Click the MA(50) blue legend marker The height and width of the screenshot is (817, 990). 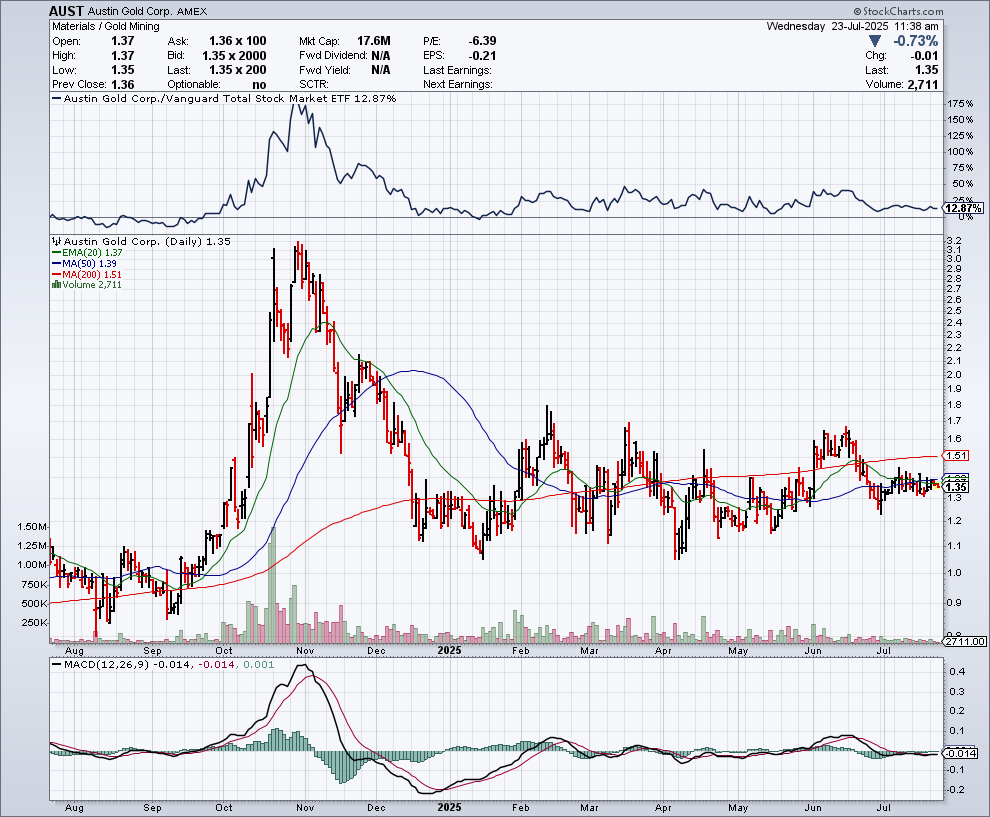pyautogui.click(x=55, y=264)
